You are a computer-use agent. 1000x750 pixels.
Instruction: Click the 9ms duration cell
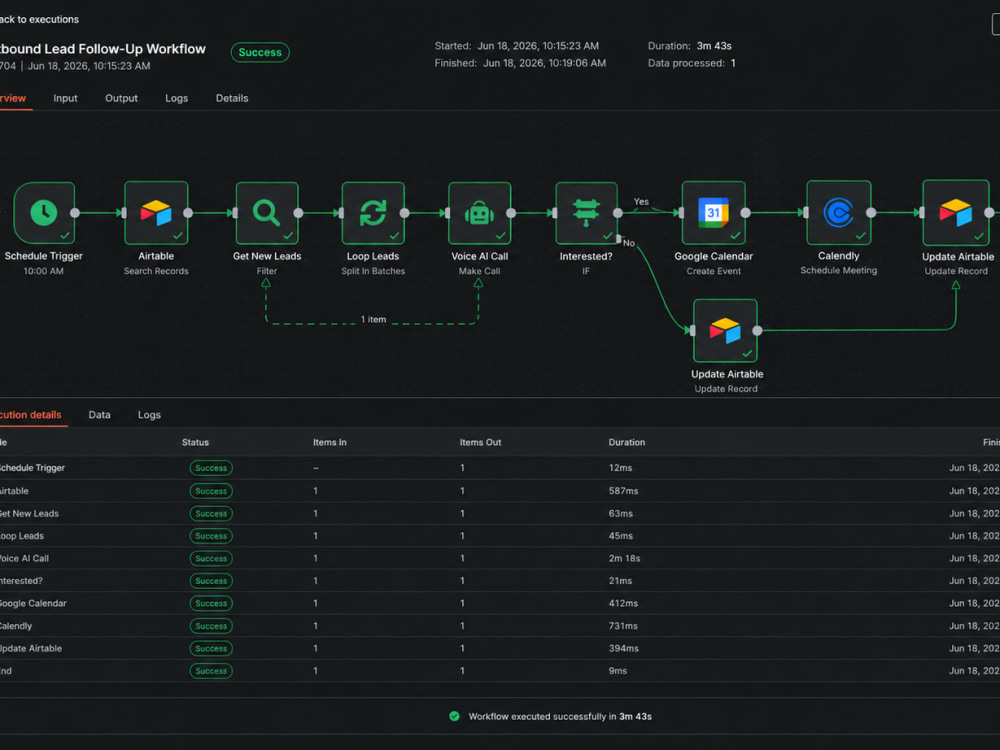pos(617,671)
